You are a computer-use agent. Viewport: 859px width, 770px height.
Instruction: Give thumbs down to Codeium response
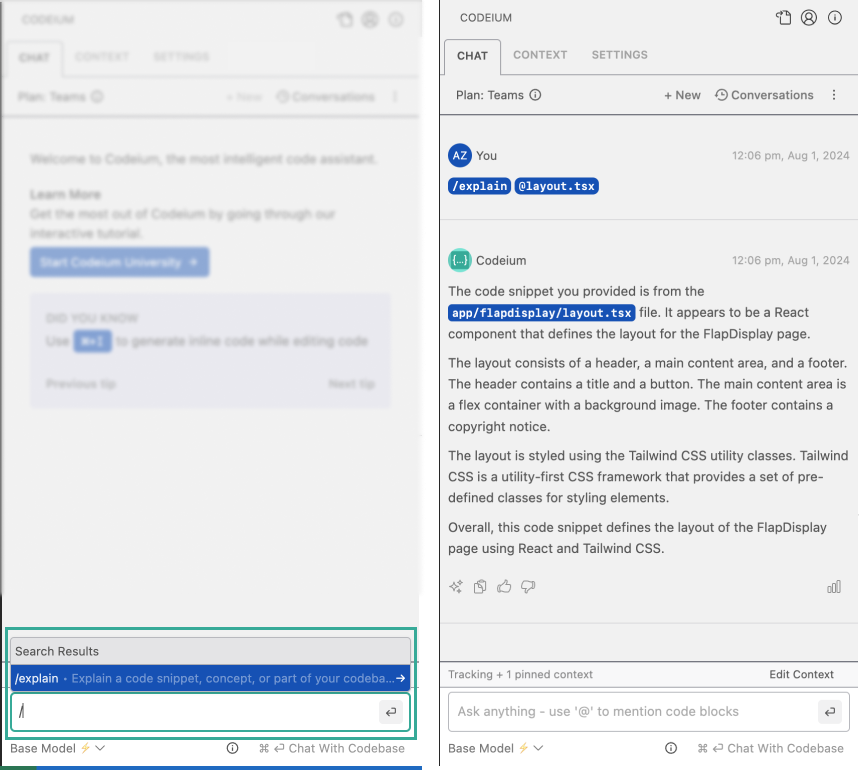(528, 587)
